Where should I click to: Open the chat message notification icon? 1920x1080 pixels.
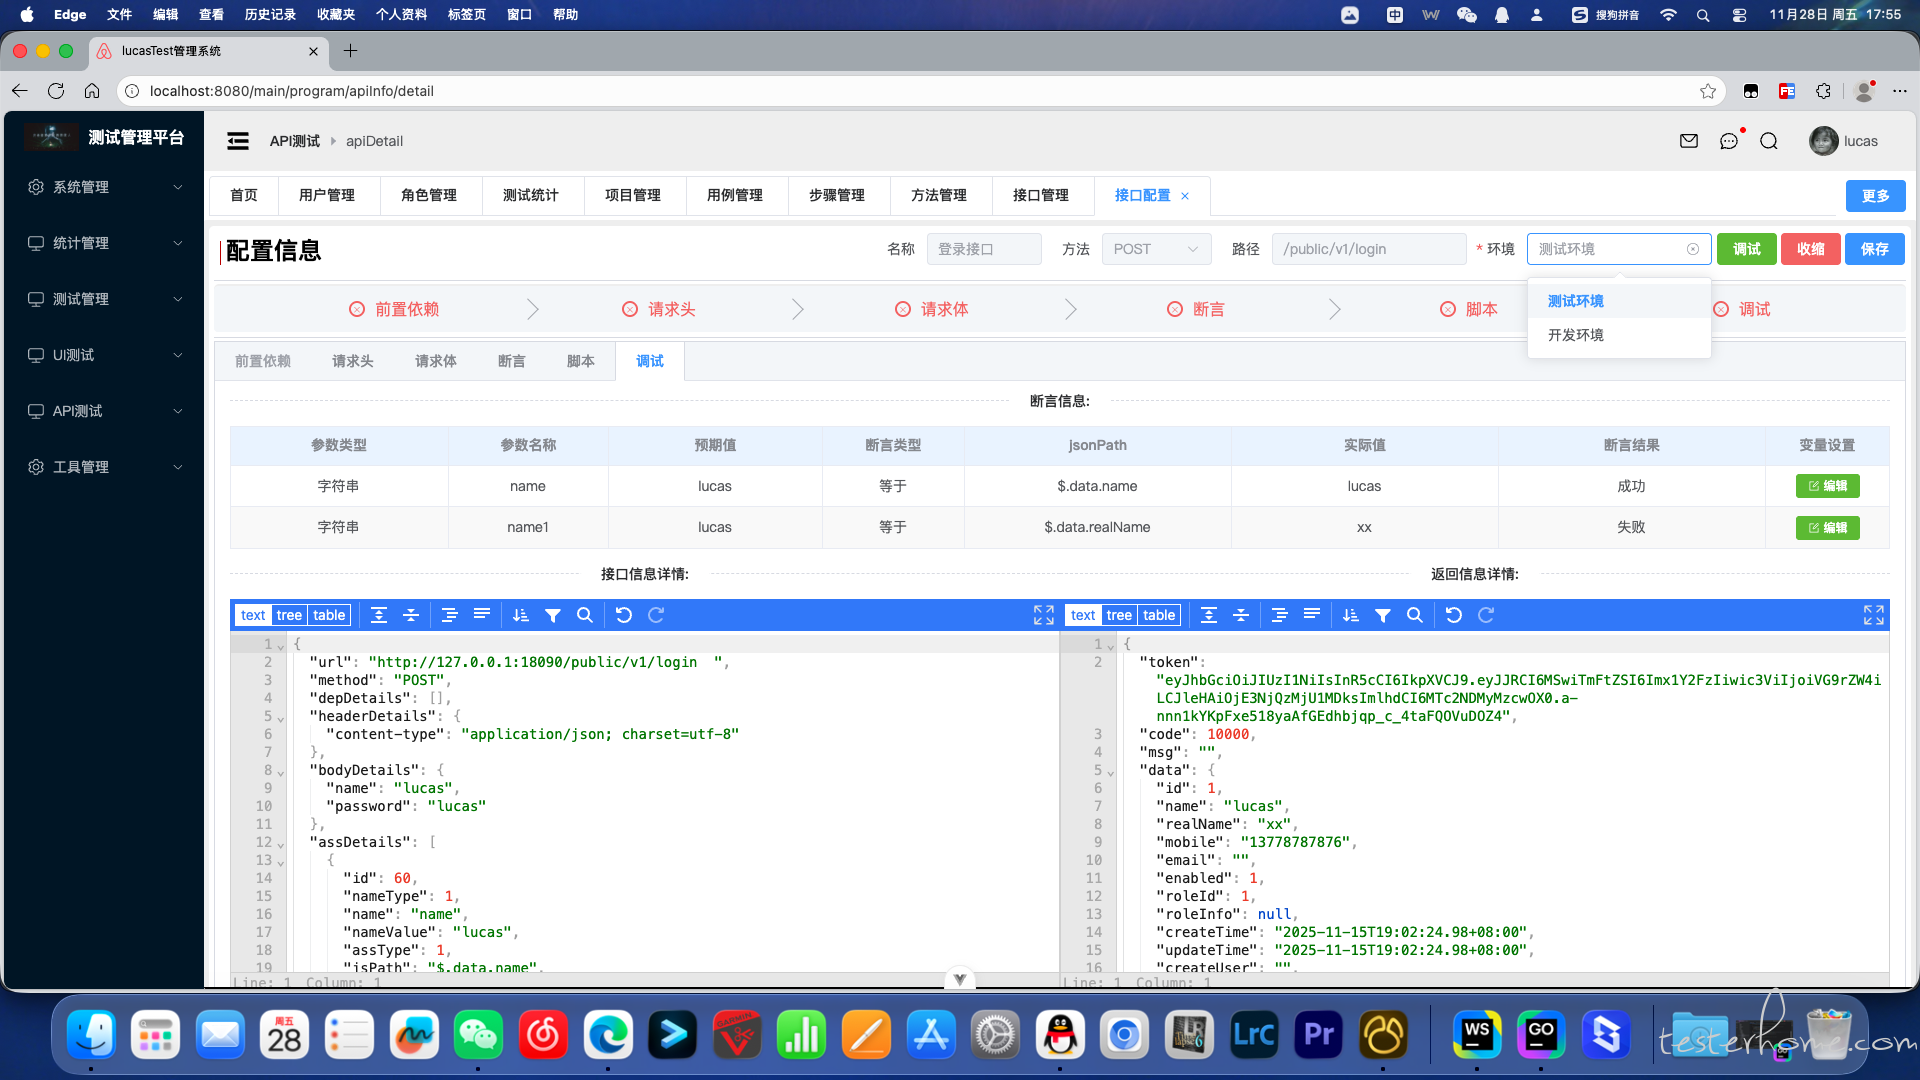1729,141
